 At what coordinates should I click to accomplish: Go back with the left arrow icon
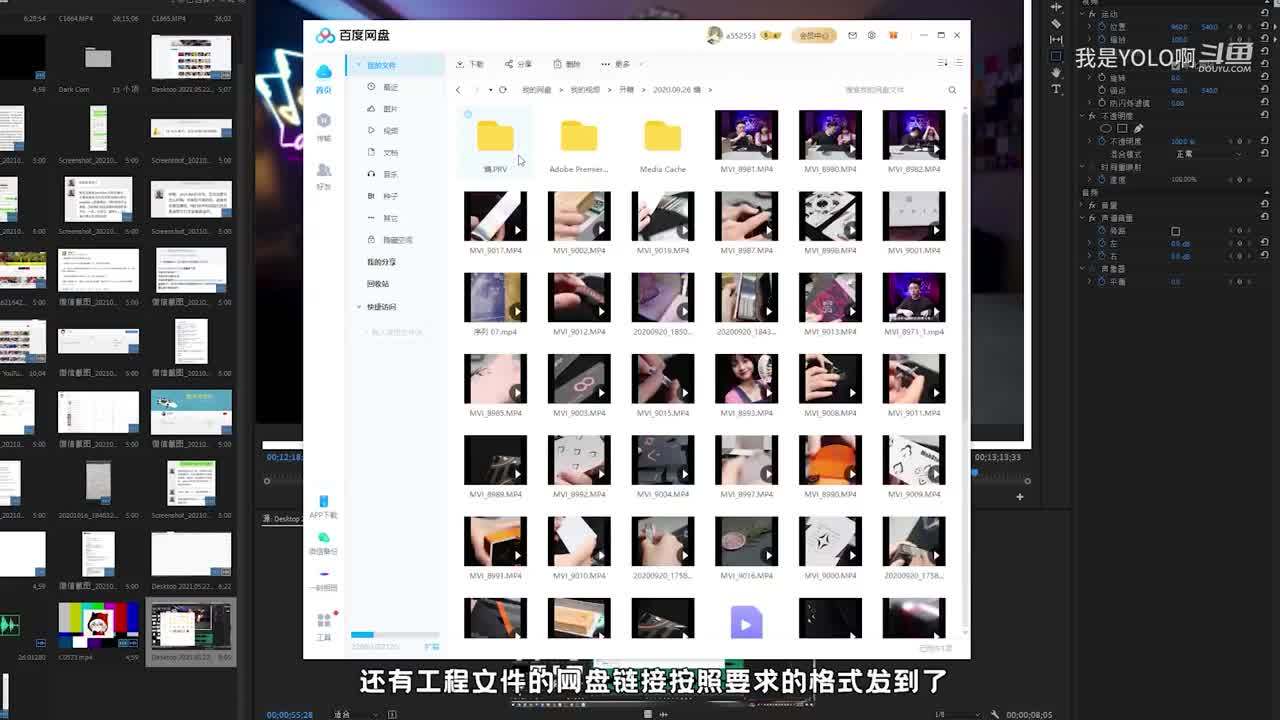pyautogui.click(x=458, y=90)
